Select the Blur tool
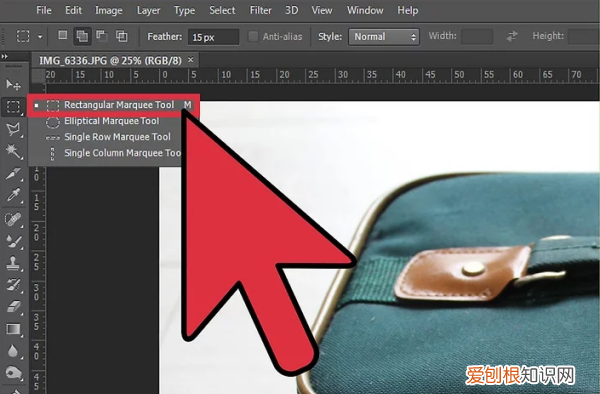This screenshot has width=600, height=394. click(13, 351)
